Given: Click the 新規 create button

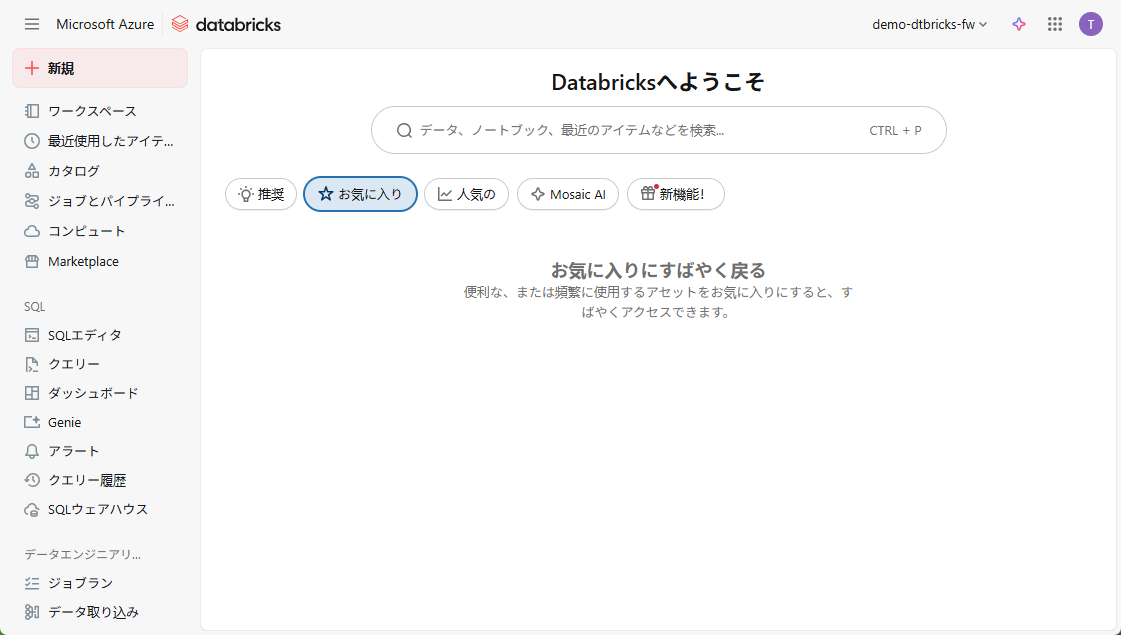Looking at the screenshot, I should (99, 68).
